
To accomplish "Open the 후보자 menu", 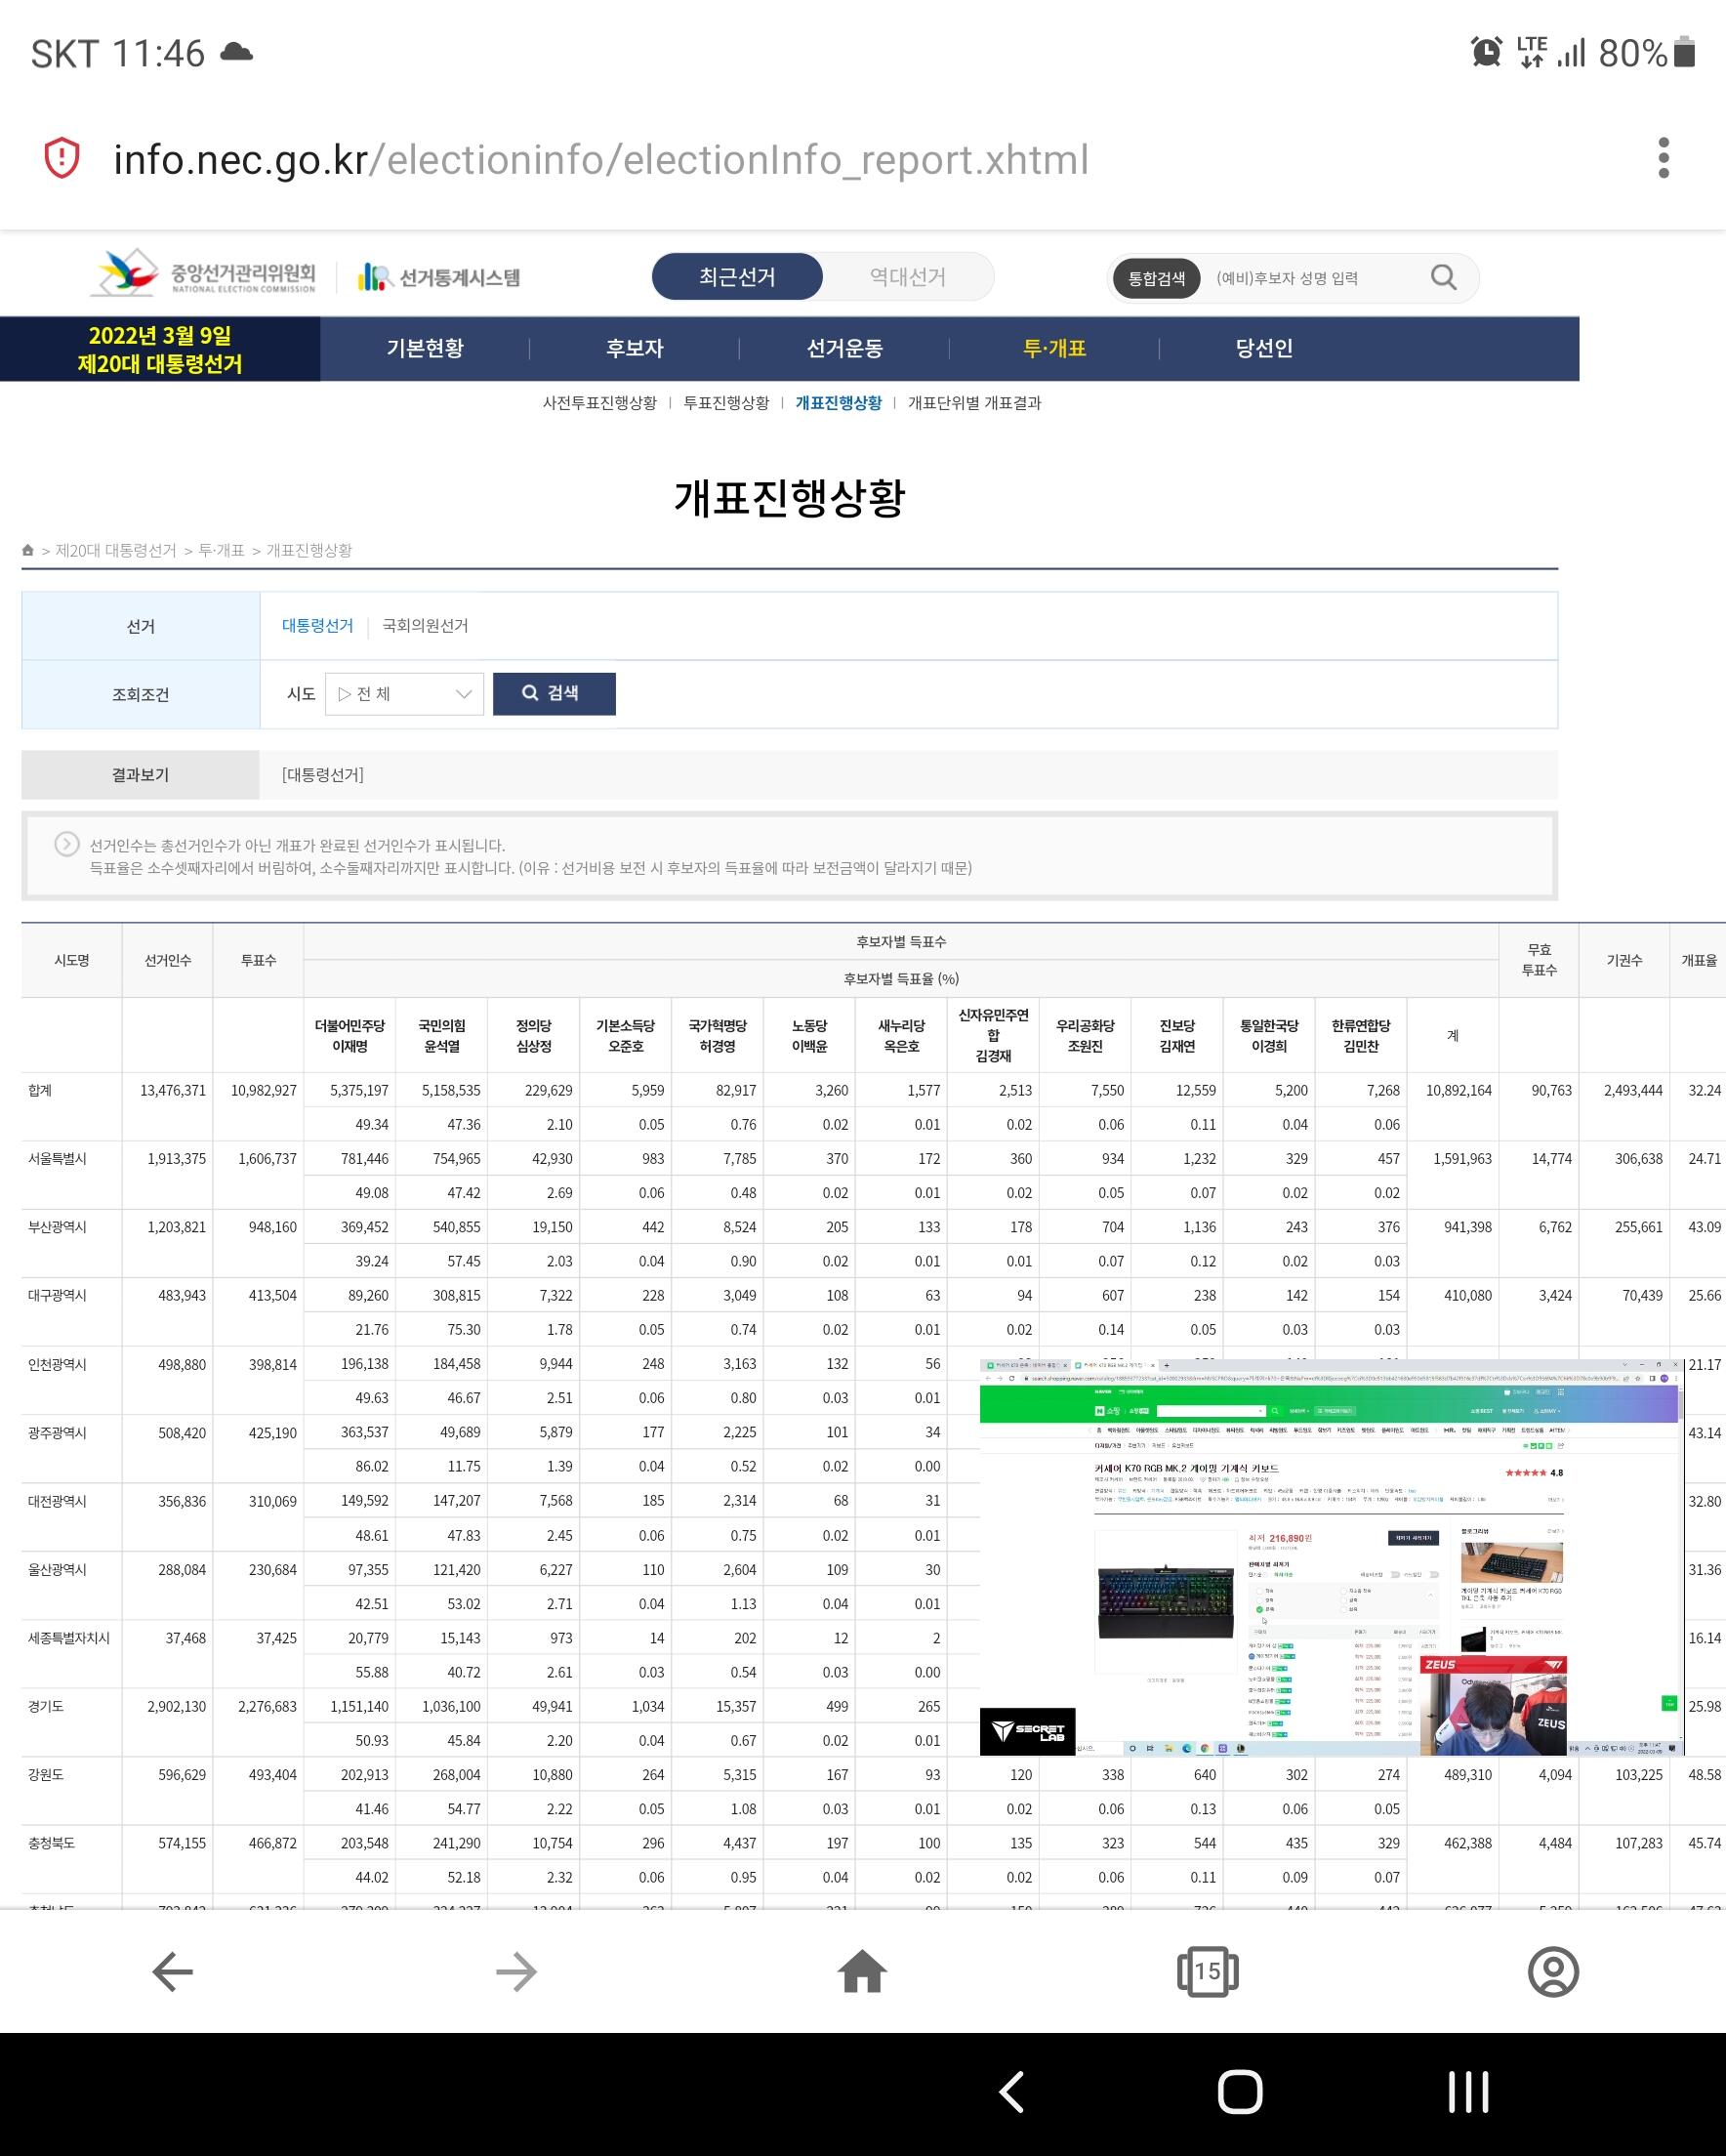I will [x=634, y=349].
